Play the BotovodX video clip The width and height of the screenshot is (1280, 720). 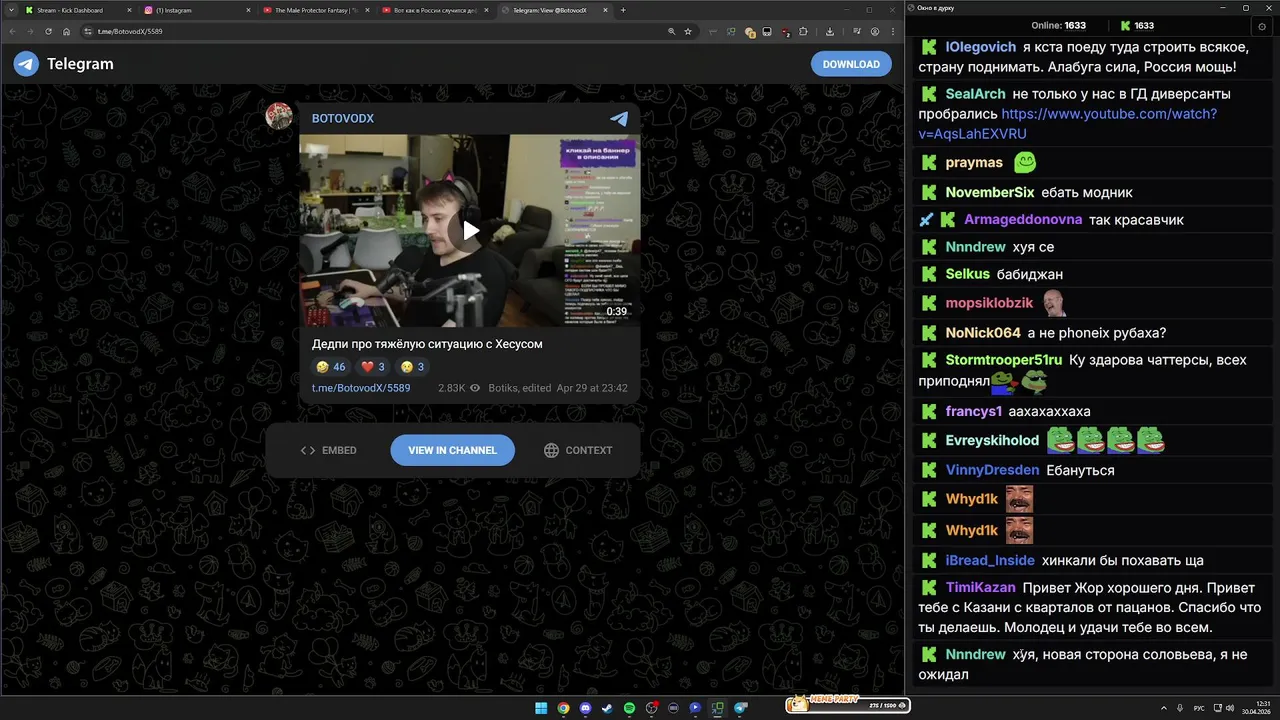click(470, 231)
